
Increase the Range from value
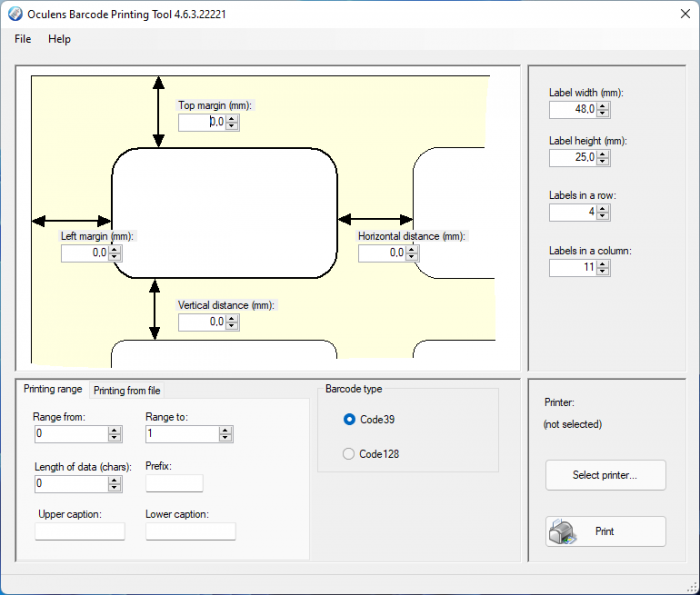click(115, 430)
